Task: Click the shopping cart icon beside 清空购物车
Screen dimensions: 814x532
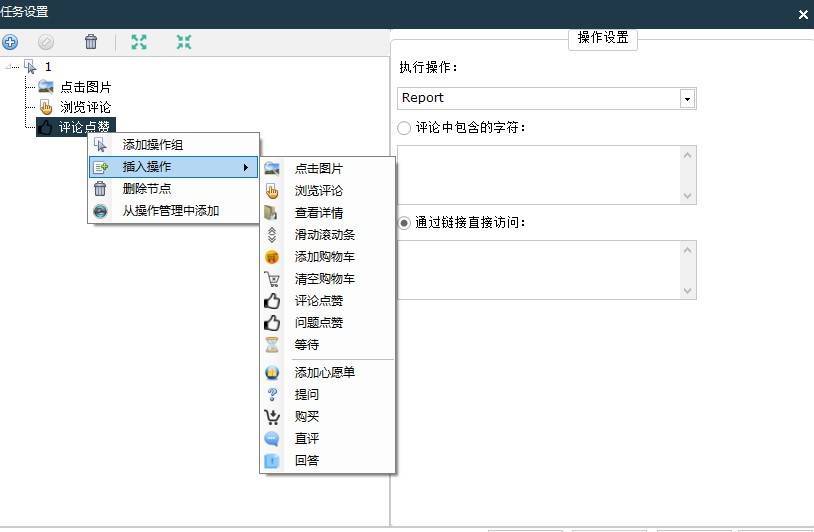Action: click(272, 279)
